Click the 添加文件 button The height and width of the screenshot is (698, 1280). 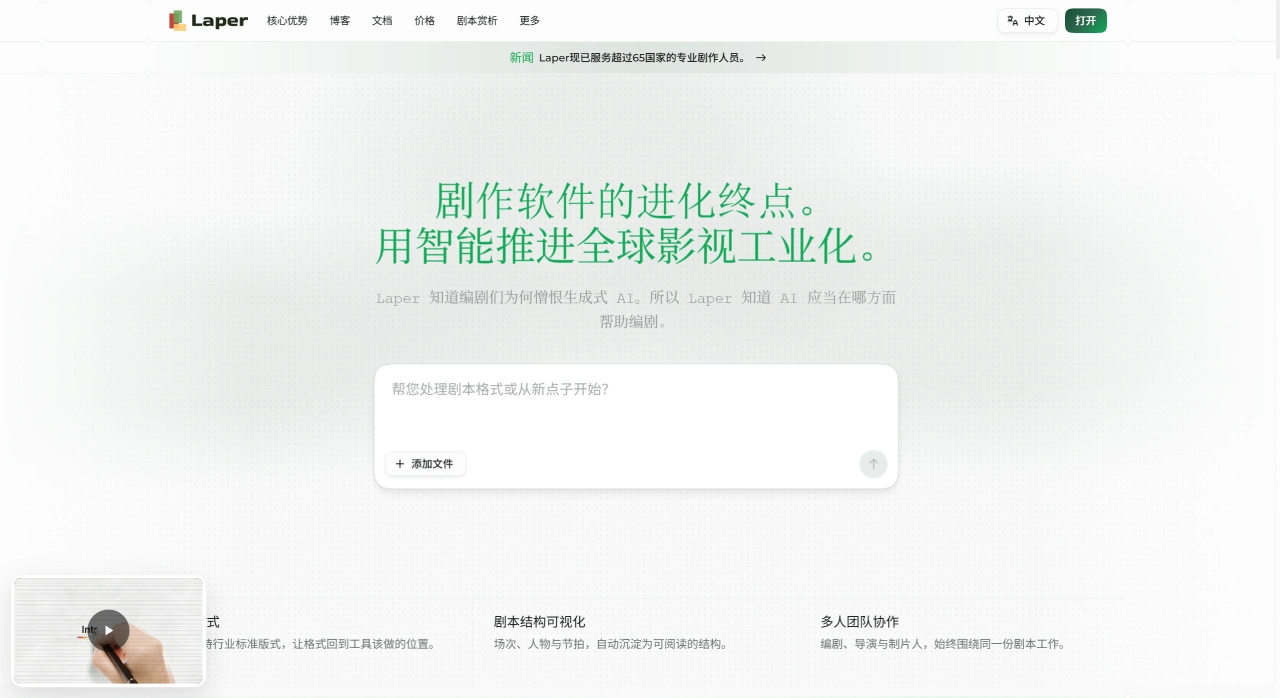click(x=425, y=464)
